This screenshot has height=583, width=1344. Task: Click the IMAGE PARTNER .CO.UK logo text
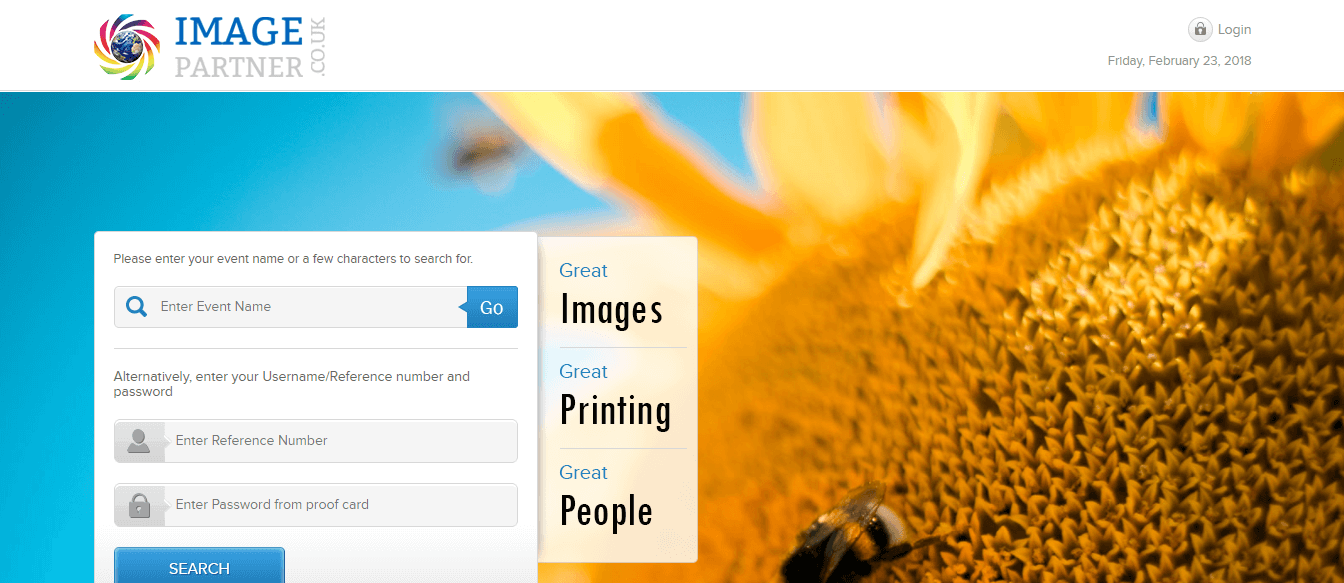[x=250, y=47]
